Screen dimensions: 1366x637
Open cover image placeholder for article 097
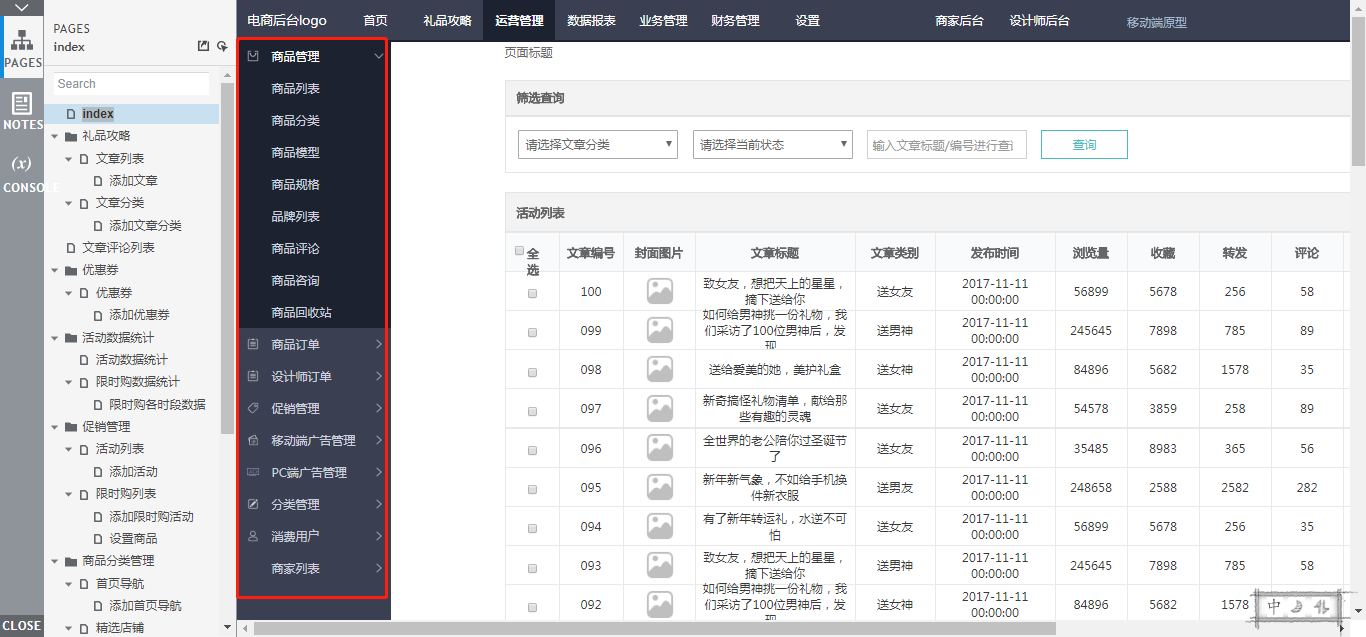point(660,408)
